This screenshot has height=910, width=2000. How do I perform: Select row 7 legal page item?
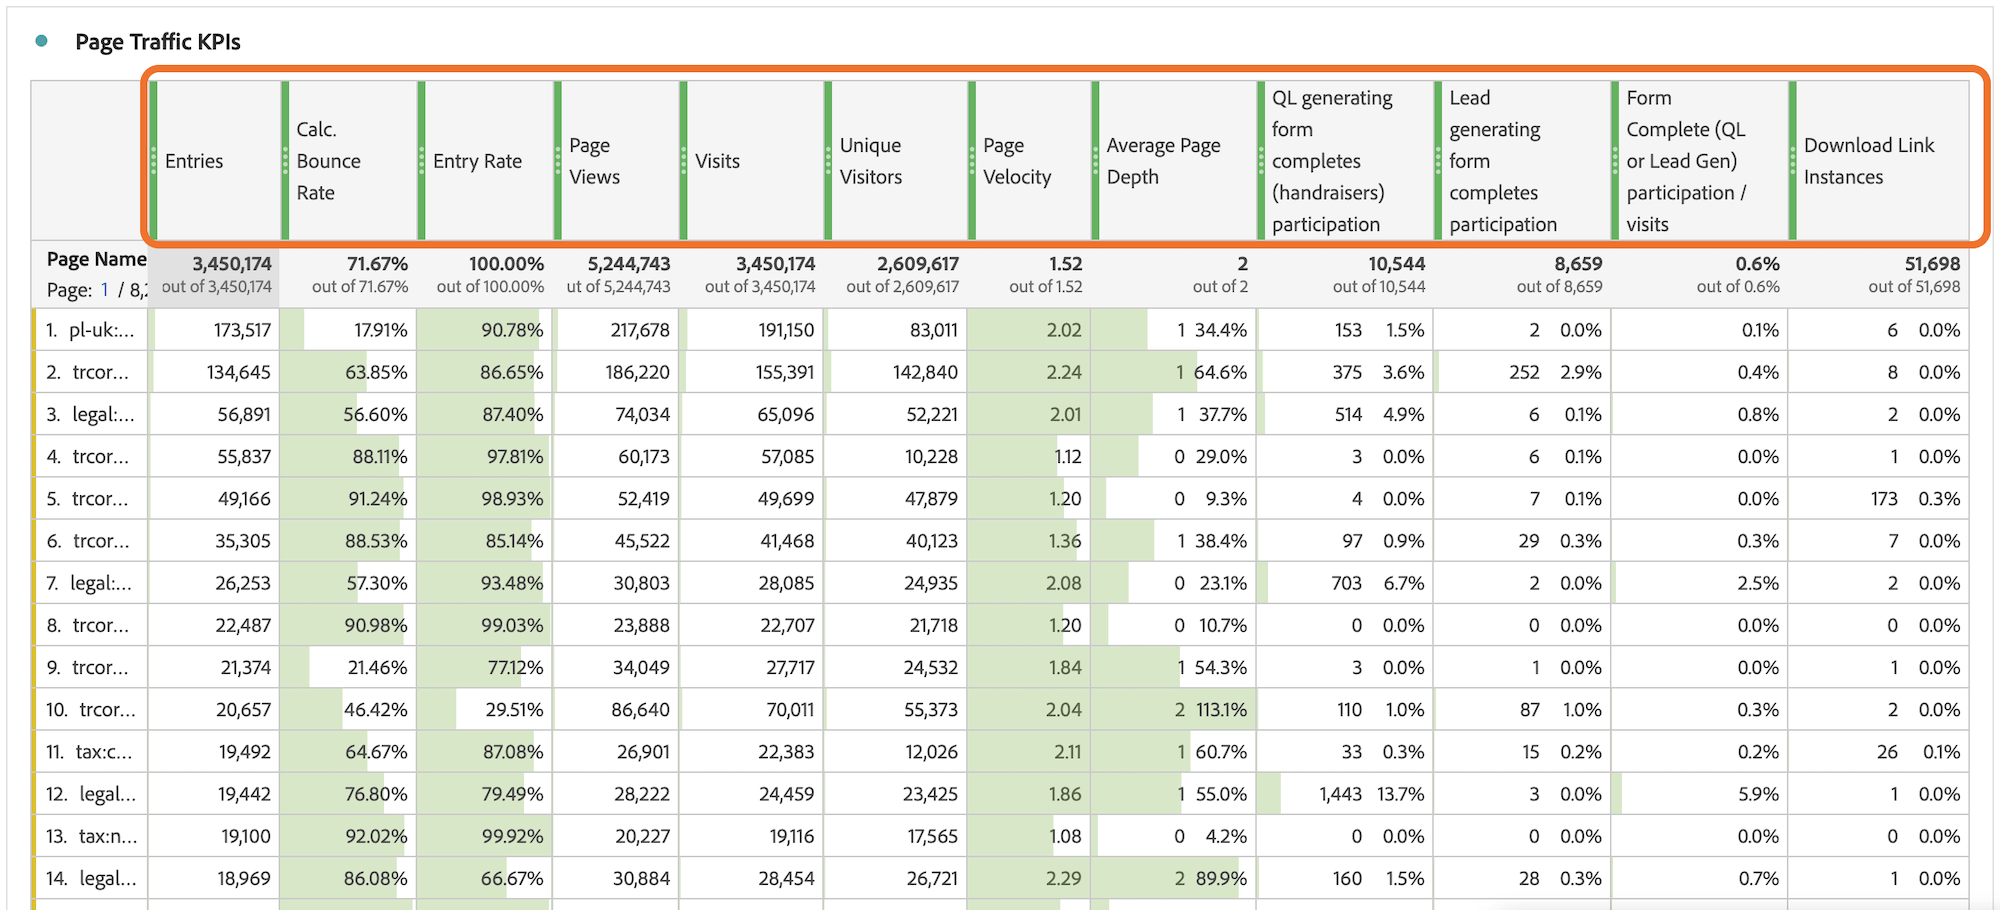pos(100,583)
